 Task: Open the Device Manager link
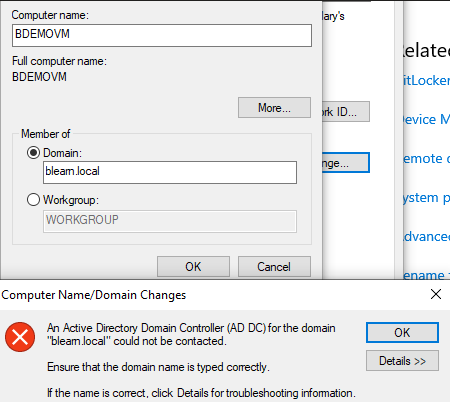tap(426, 119)
